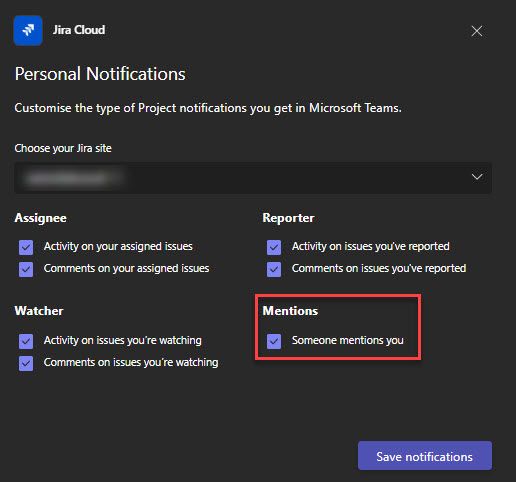Toggle Activity on your assigned issues checkbox
This screenshot has height=482, width=516.
pyautogui.click(x=26, y=247)
